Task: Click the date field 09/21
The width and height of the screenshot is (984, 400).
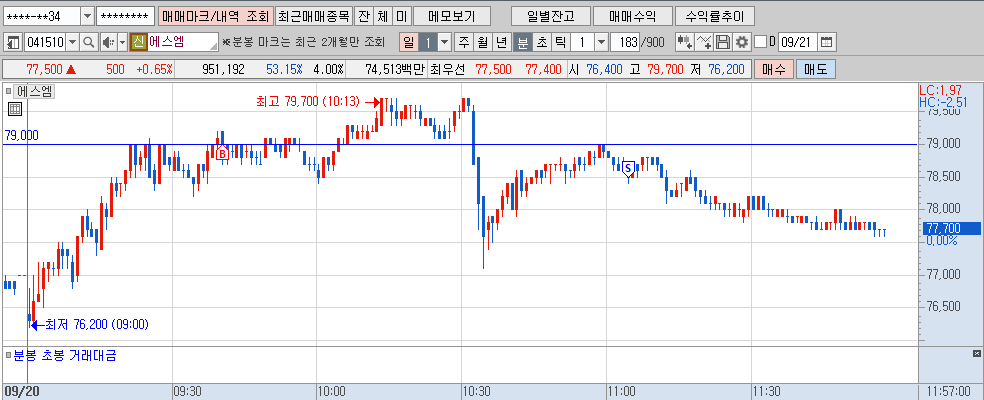Action: tap(796, 42)
